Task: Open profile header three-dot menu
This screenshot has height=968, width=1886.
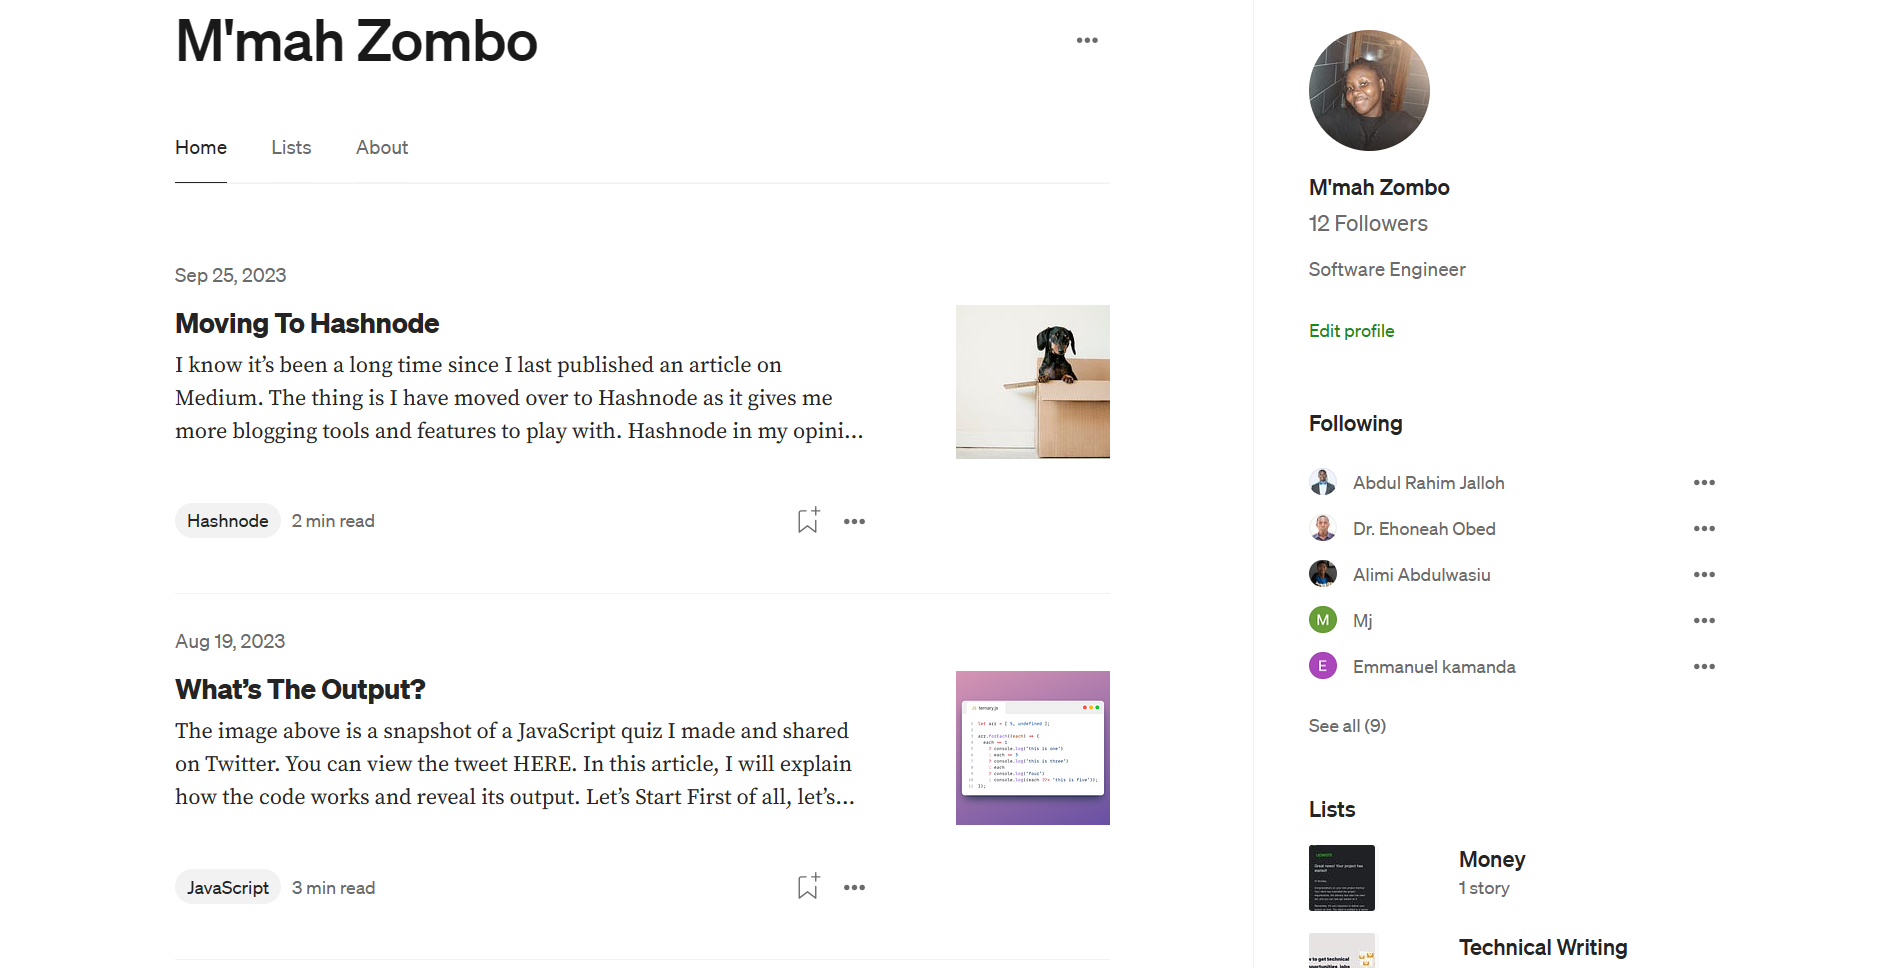Action: [1087, 41]
